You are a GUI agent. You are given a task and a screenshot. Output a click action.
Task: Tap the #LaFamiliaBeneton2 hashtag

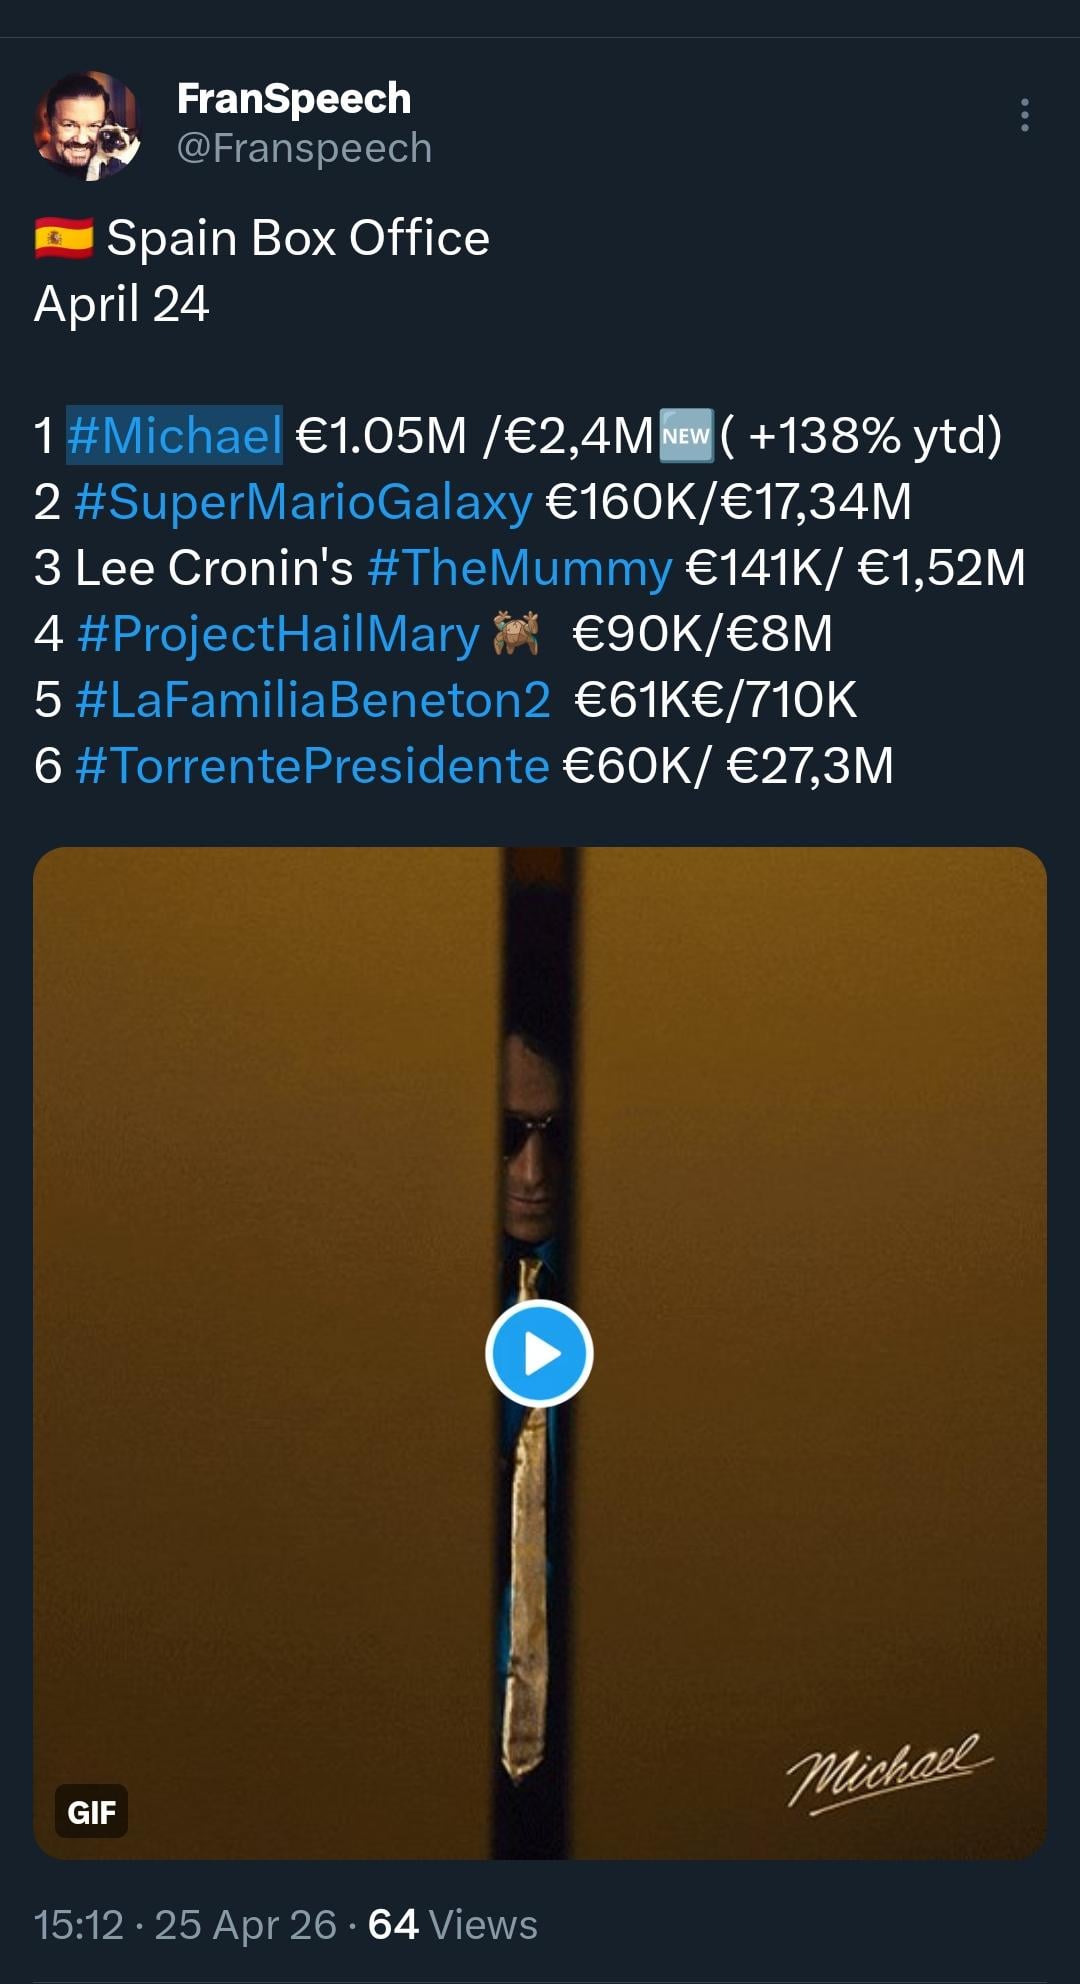coord(312,700)
